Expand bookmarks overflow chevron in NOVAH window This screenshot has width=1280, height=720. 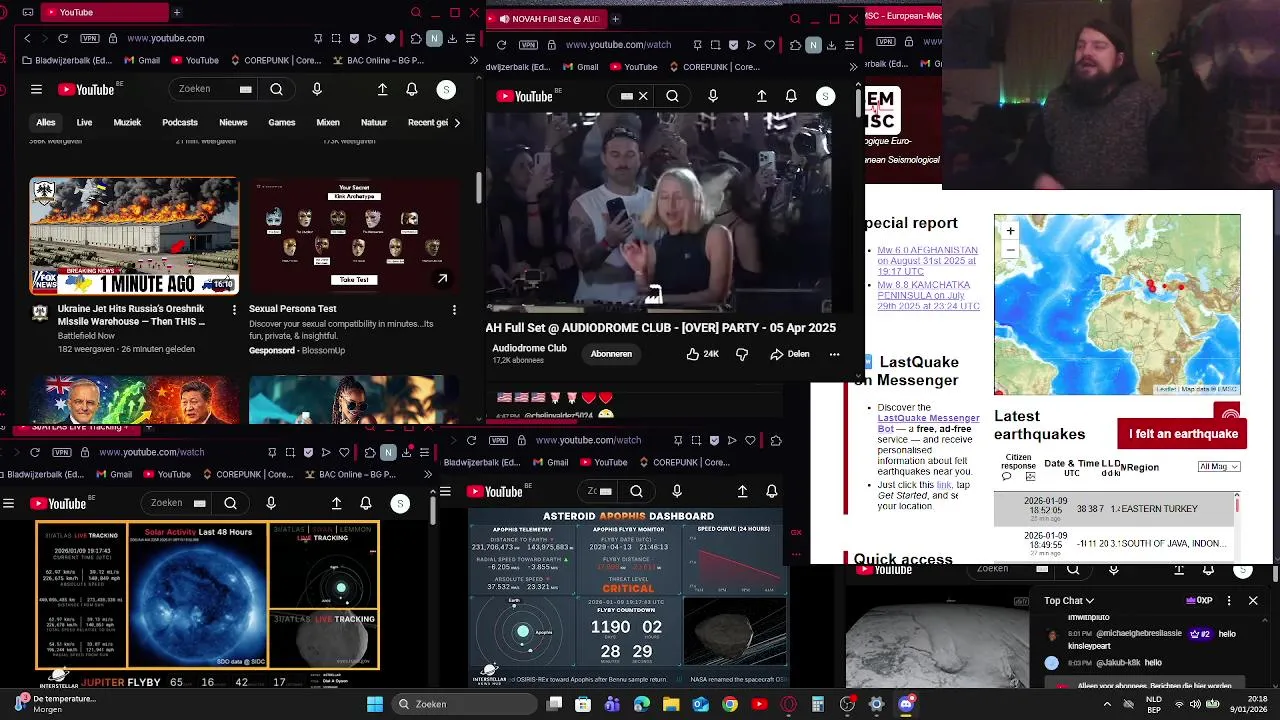853,67
